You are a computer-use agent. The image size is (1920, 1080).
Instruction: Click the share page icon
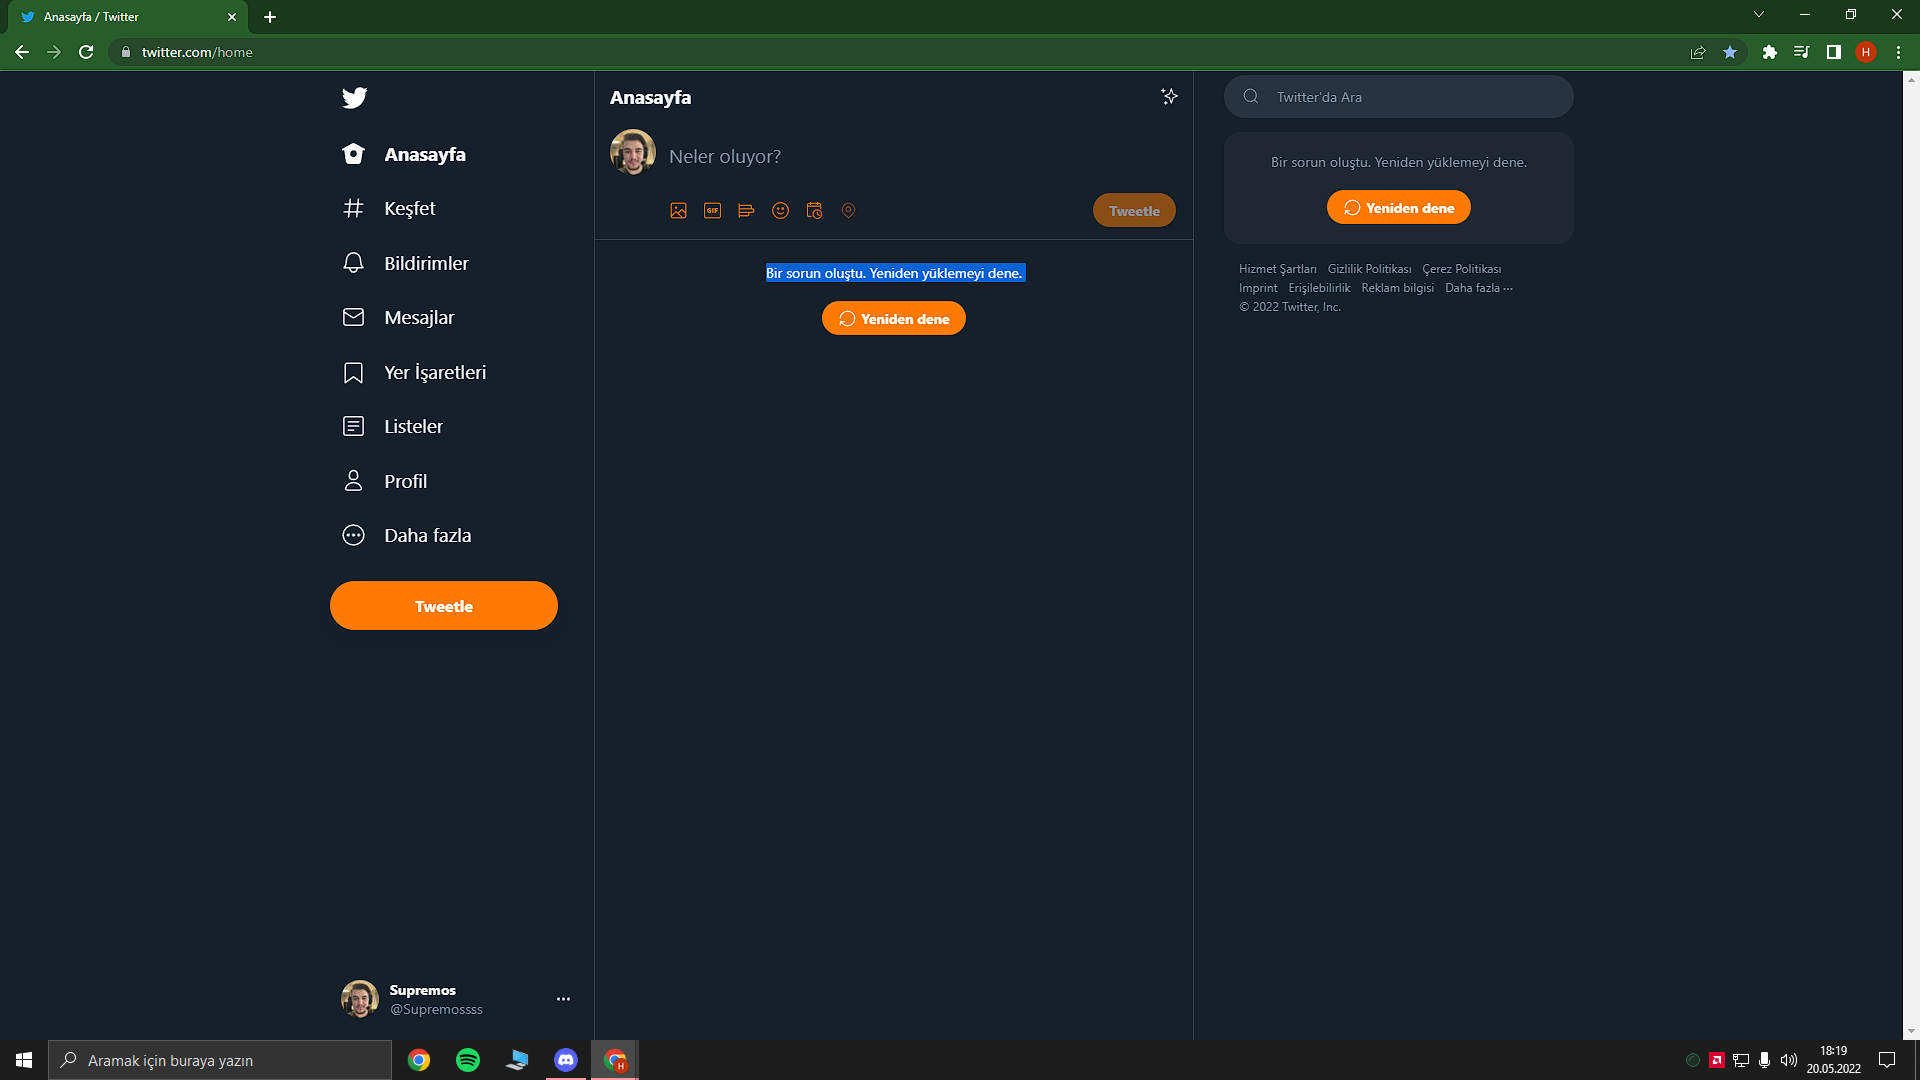1698,52
